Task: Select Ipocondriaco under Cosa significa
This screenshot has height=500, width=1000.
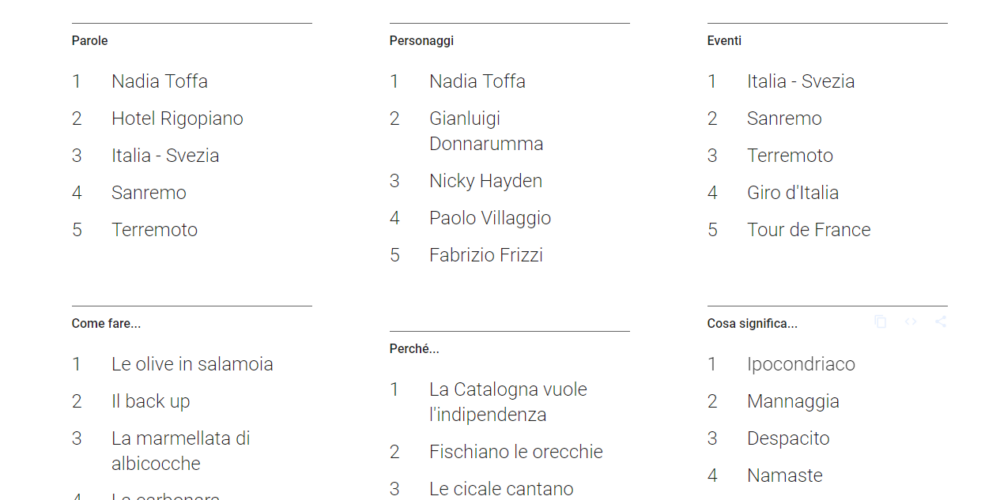Action: click(x=801, y=365)
